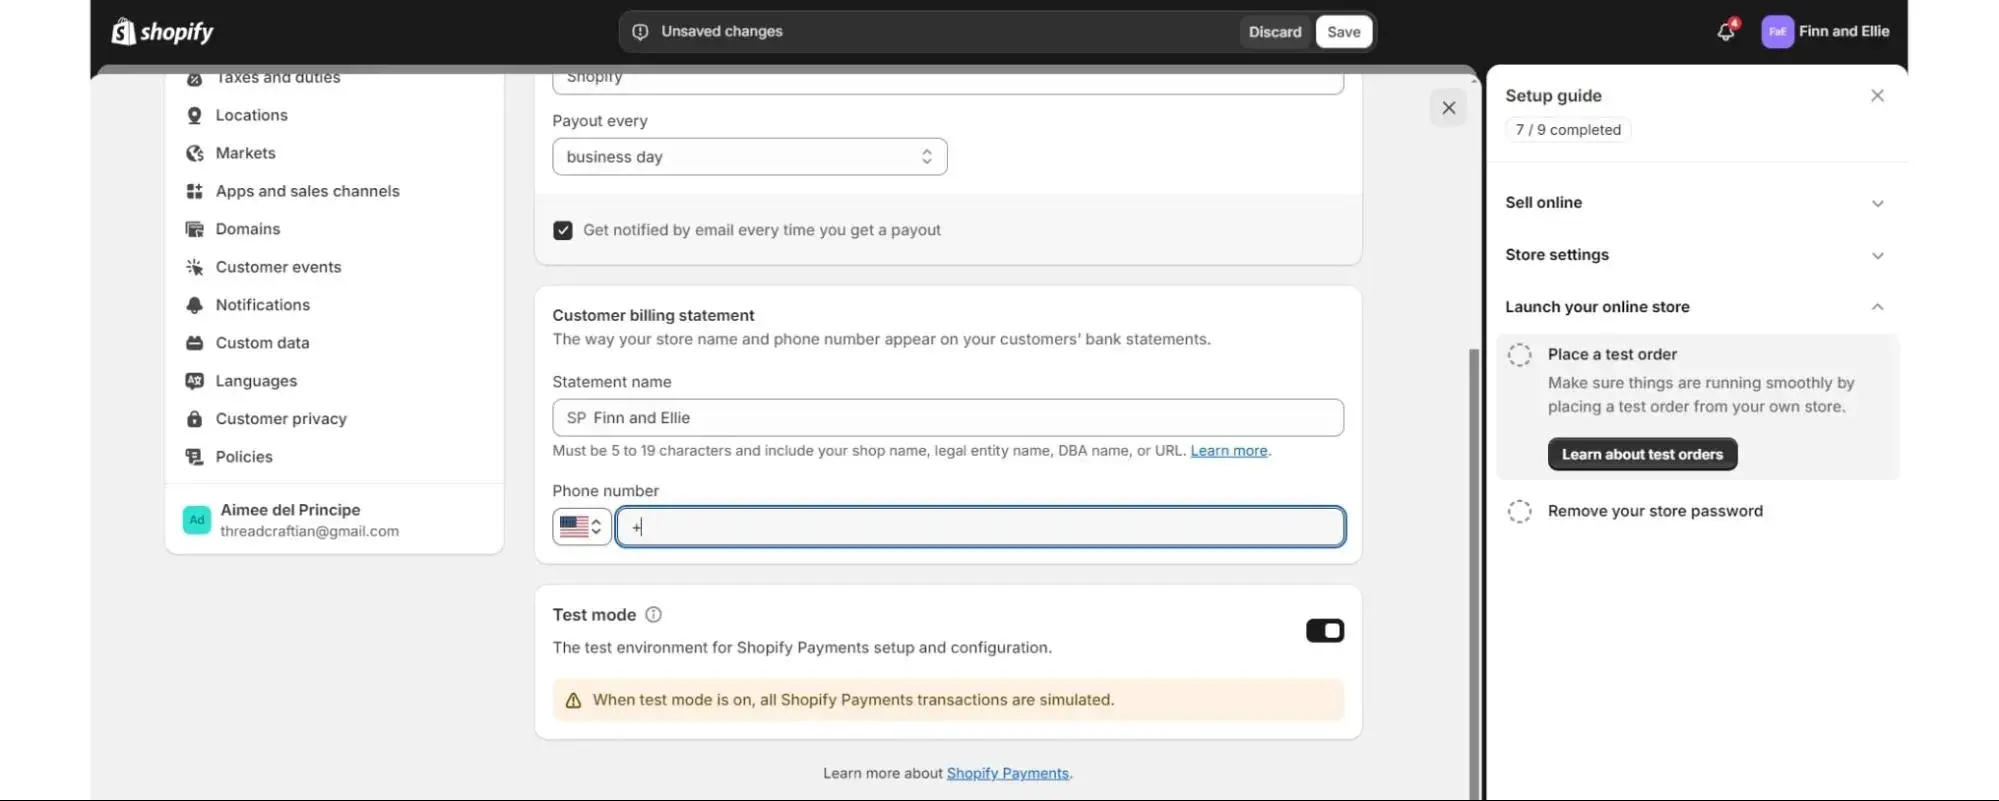1999x801 pixels.
Task: Click the Customer privacy lock icon
Action: [x=194, y=419]
